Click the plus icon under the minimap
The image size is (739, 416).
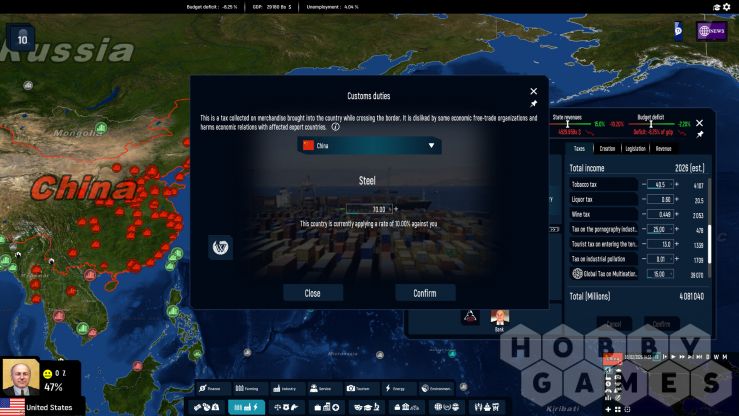coord(608,409)
